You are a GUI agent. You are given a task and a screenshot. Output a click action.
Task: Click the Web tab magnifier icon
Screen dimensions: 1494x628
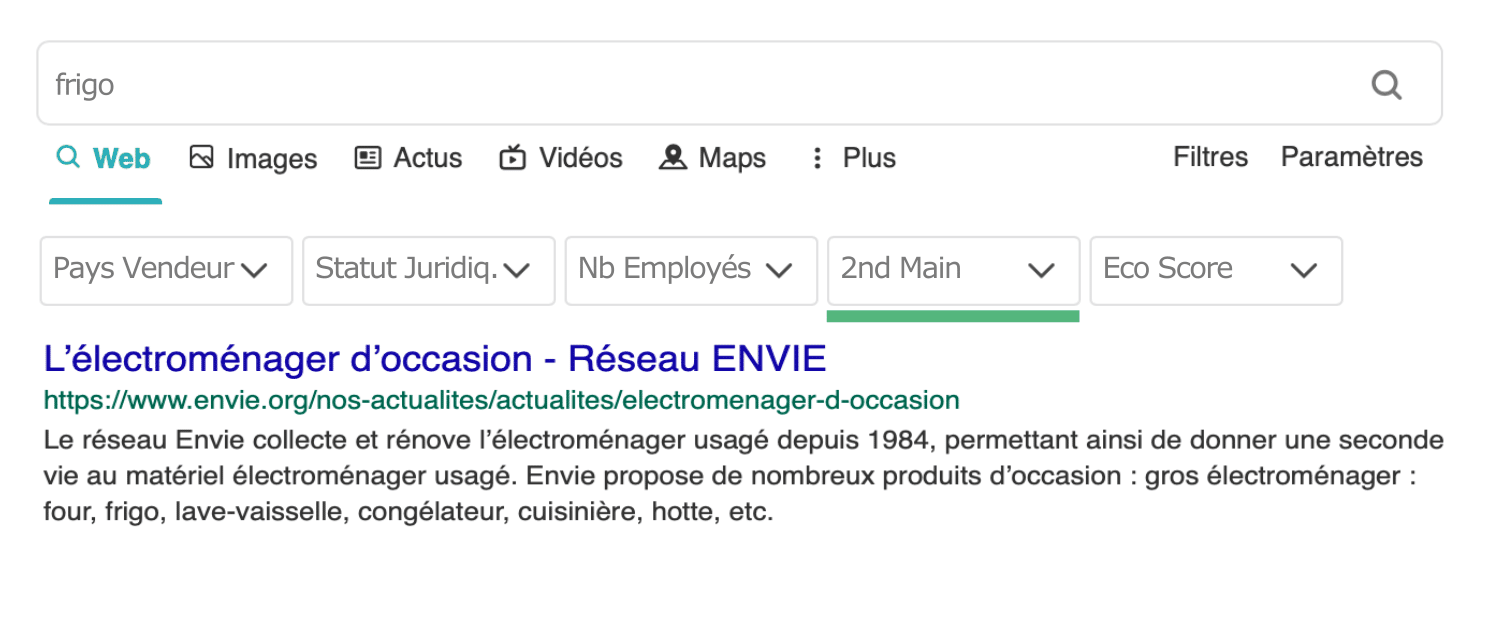click(68, 157)
